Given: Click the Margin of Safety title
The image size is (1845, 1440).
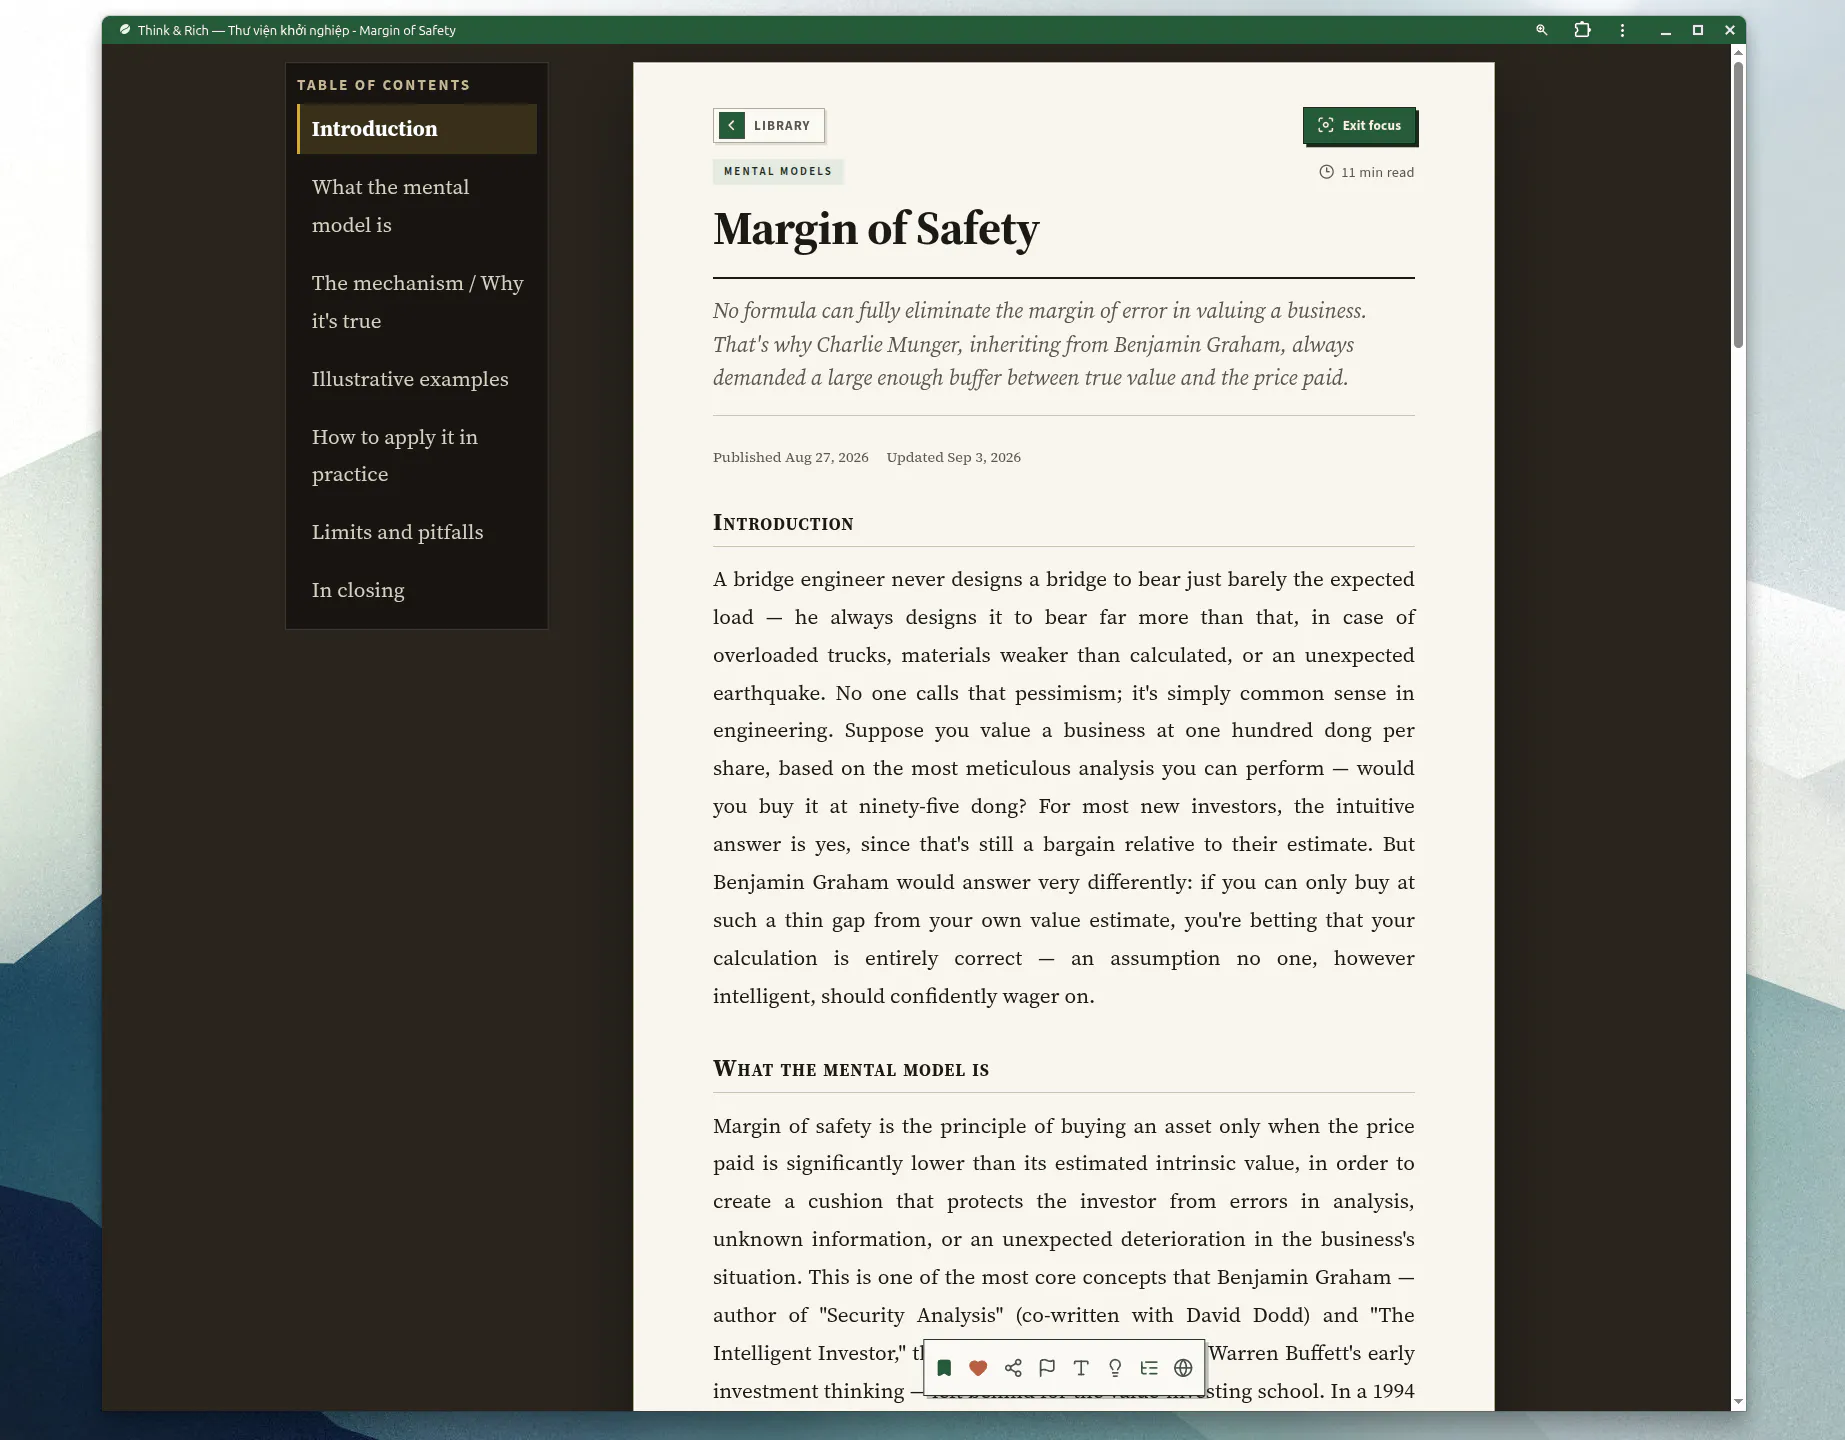Looking at the screenshot, I should click(876, 229).
